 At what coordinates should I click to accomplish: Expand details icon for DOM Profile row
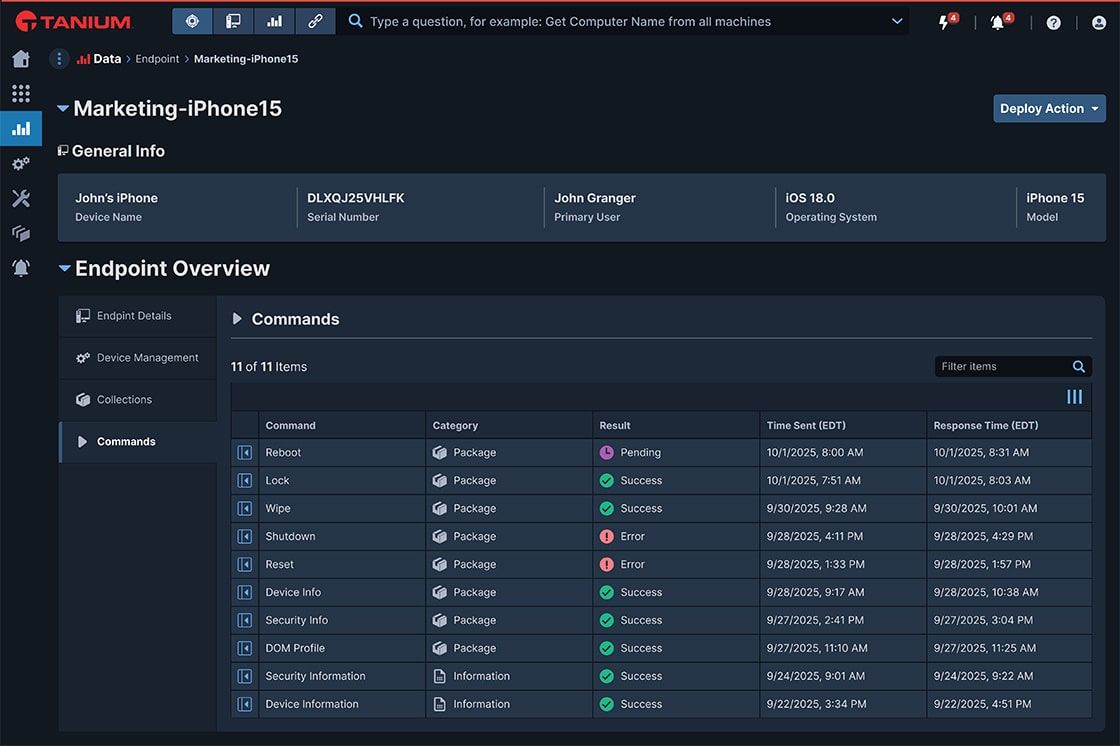pyautogui.click(x=244, y=647)
